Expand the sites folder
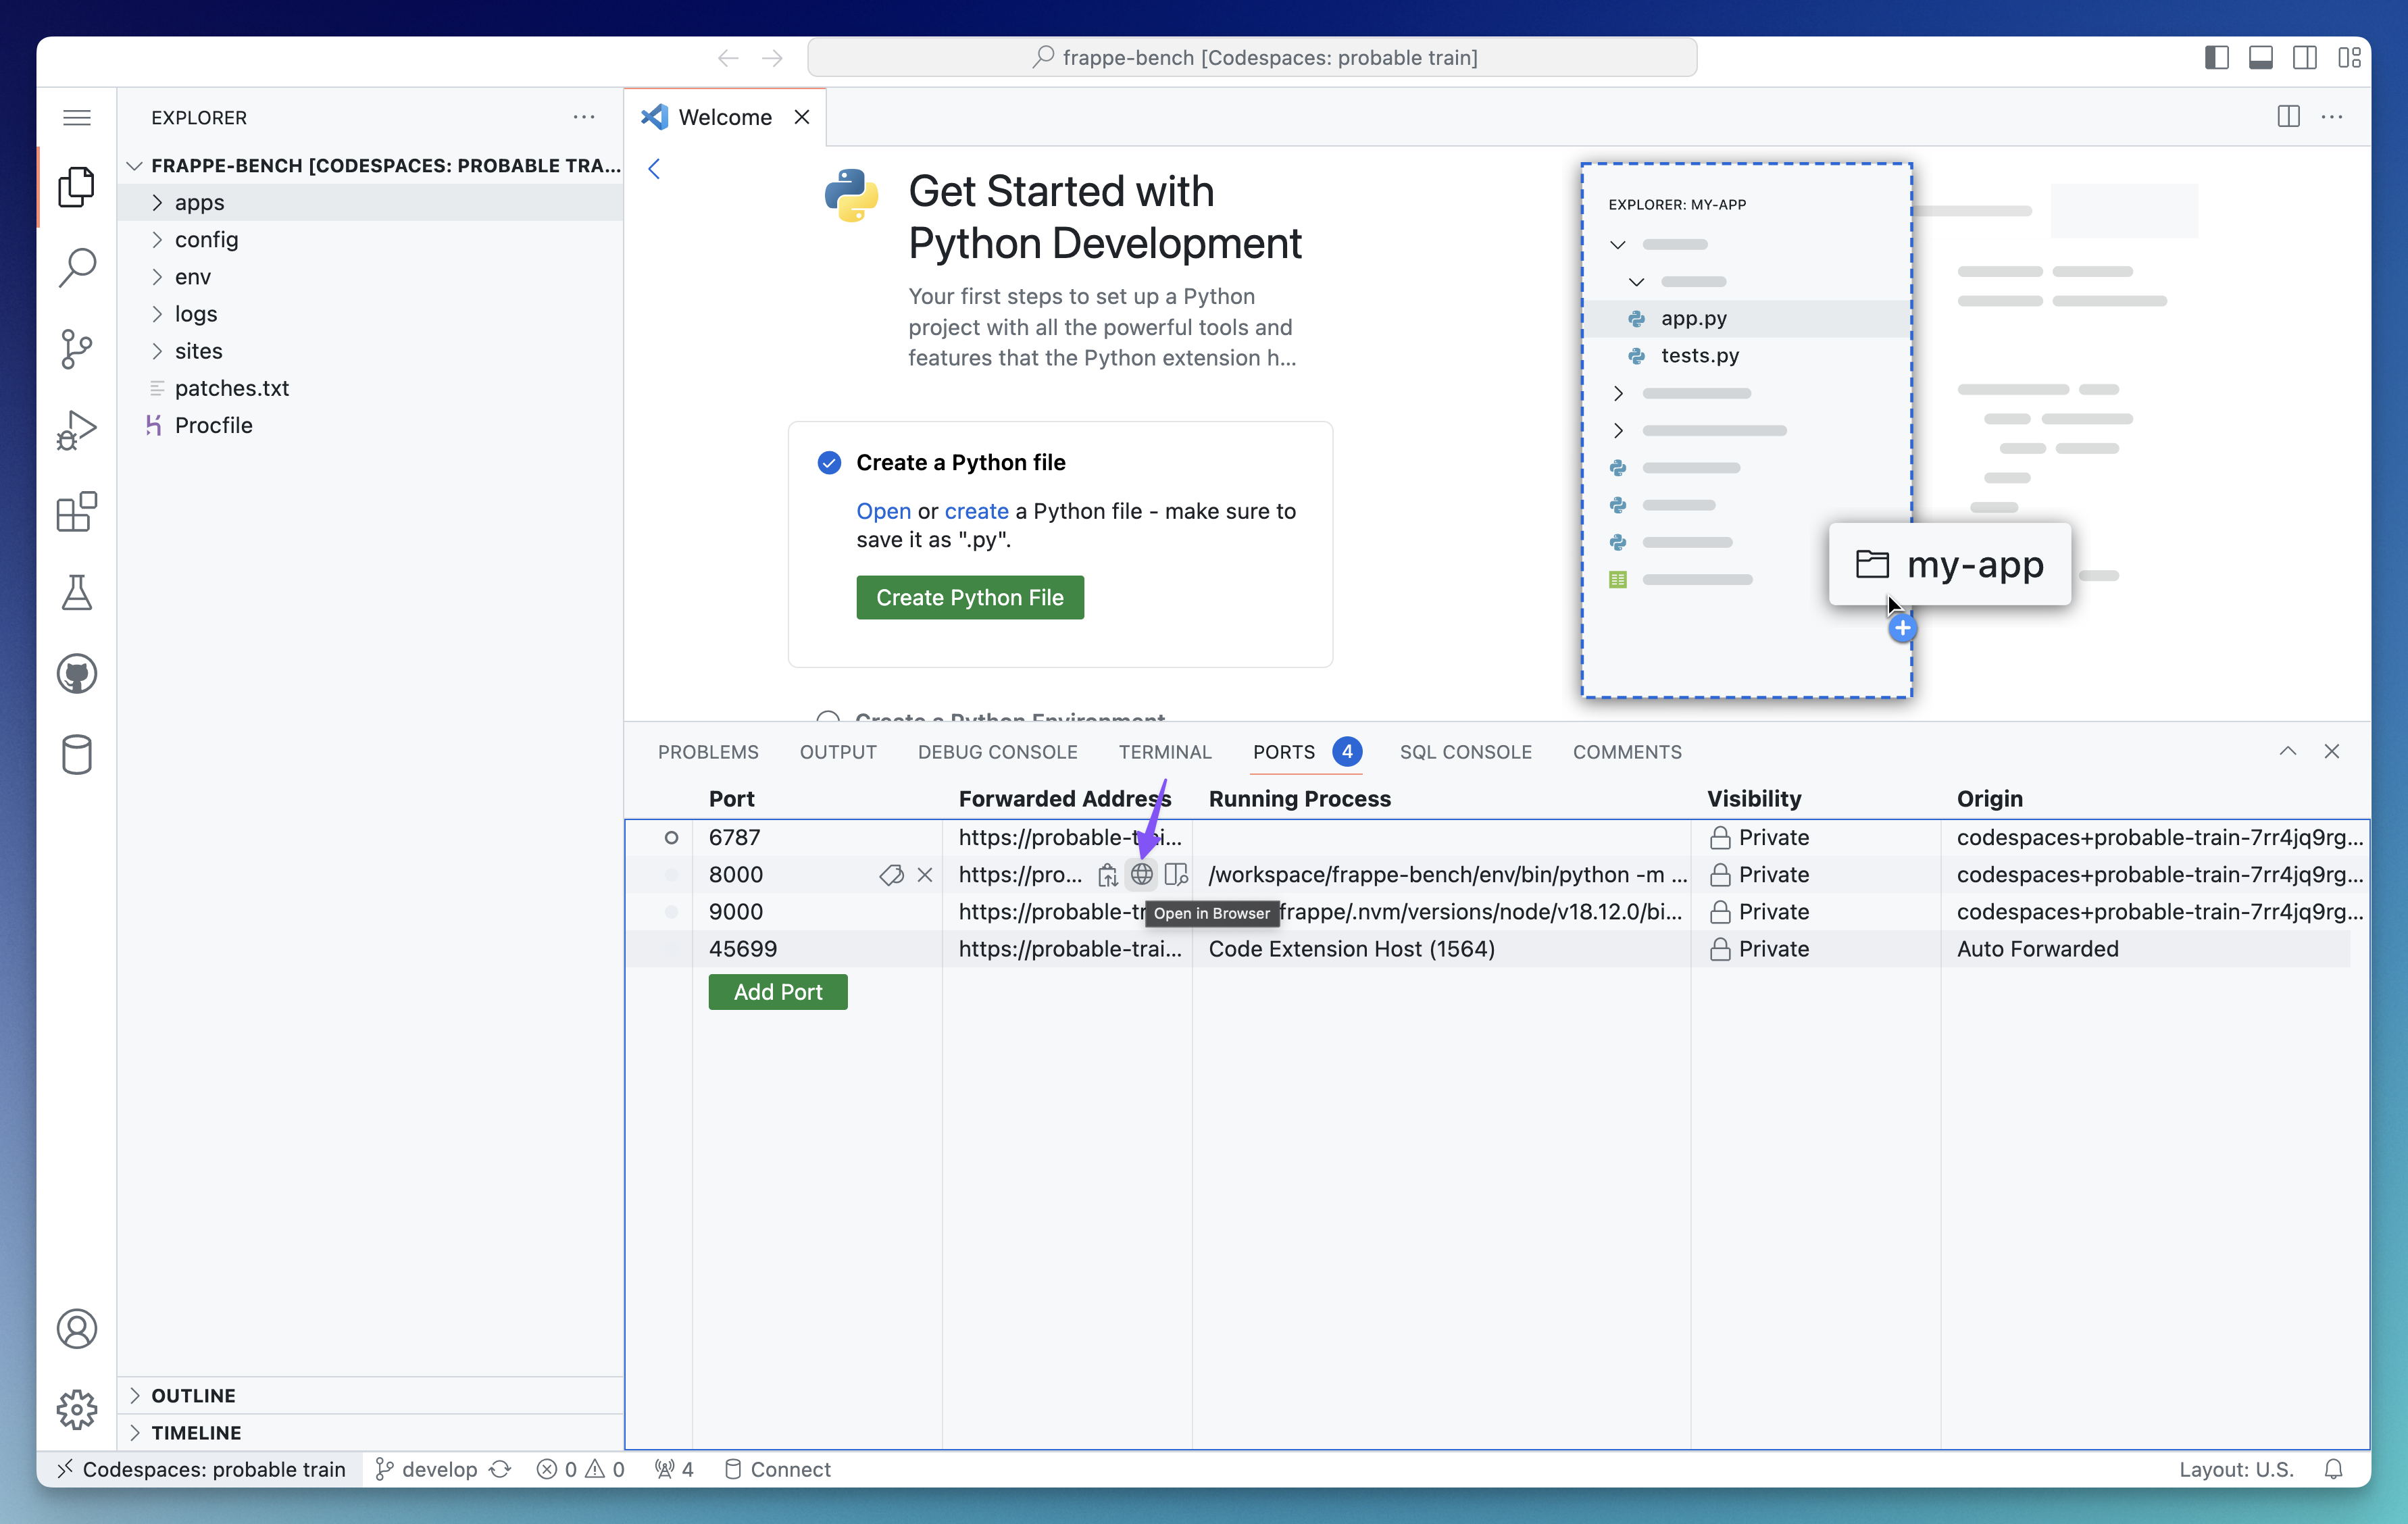Screen dimensions: 2408x1524 [370, 350]
